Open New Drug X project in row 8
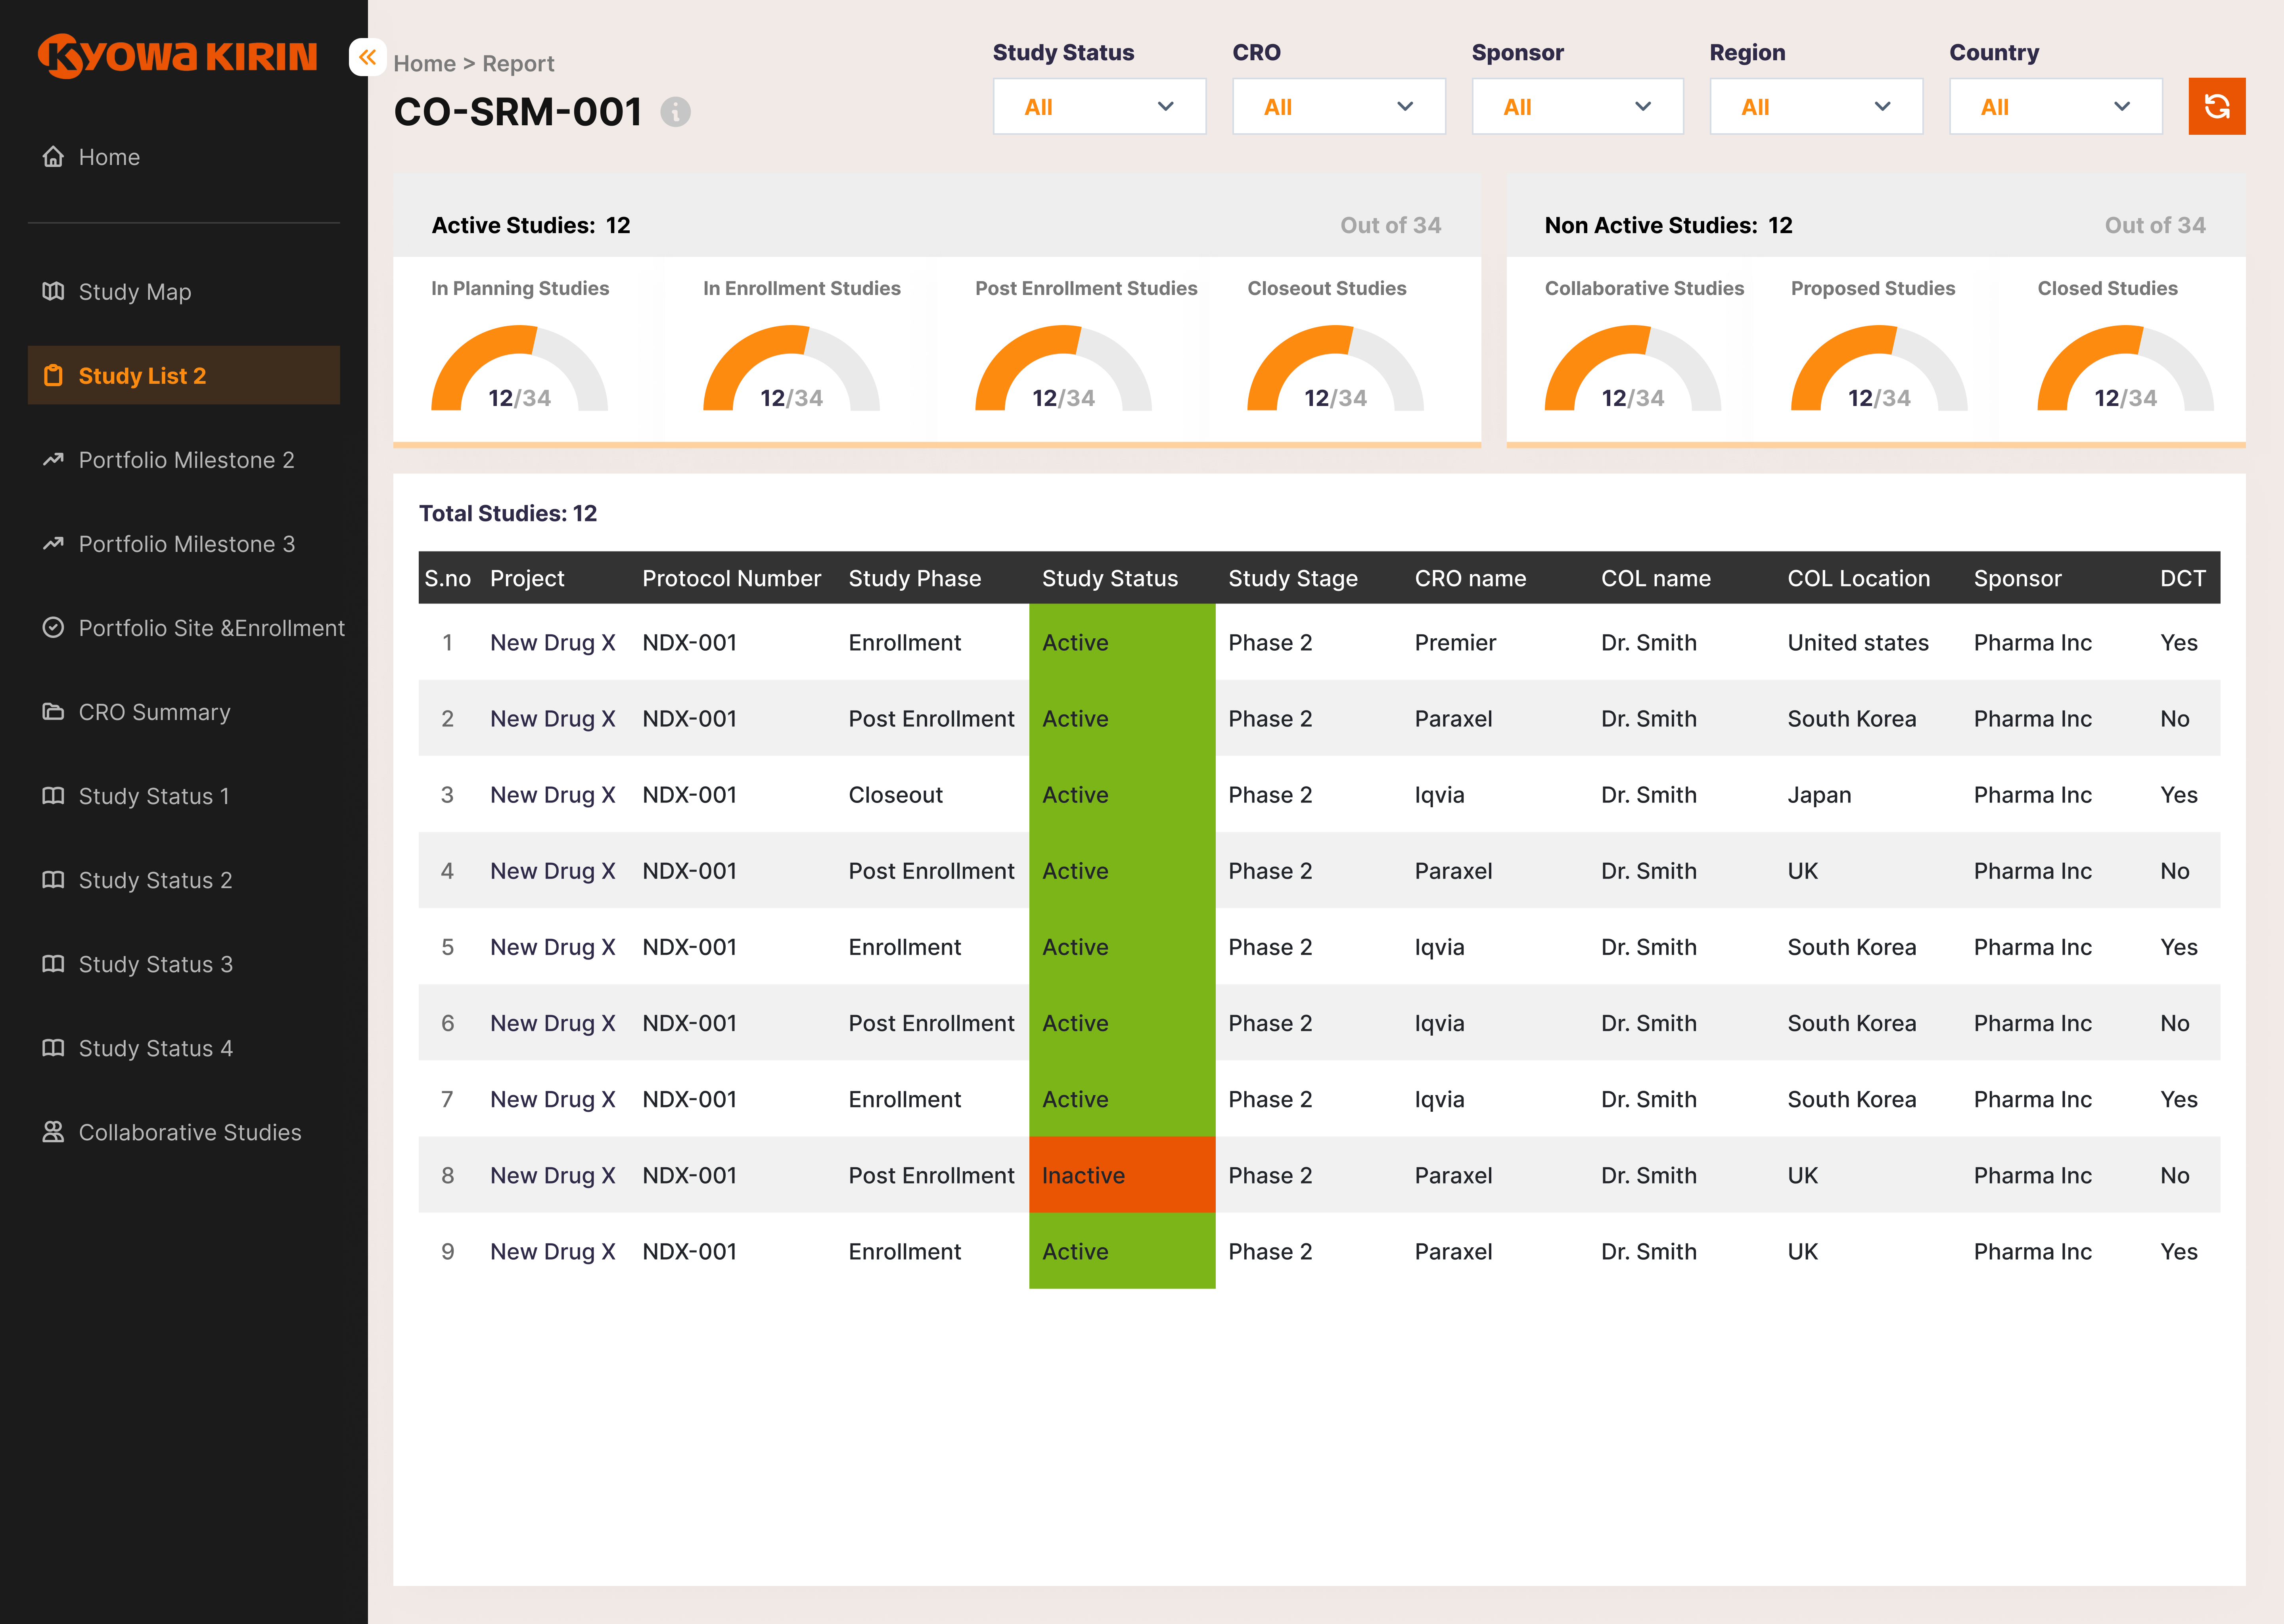The height and width of the screenshot is (1624, 2284). (553, 1176)
